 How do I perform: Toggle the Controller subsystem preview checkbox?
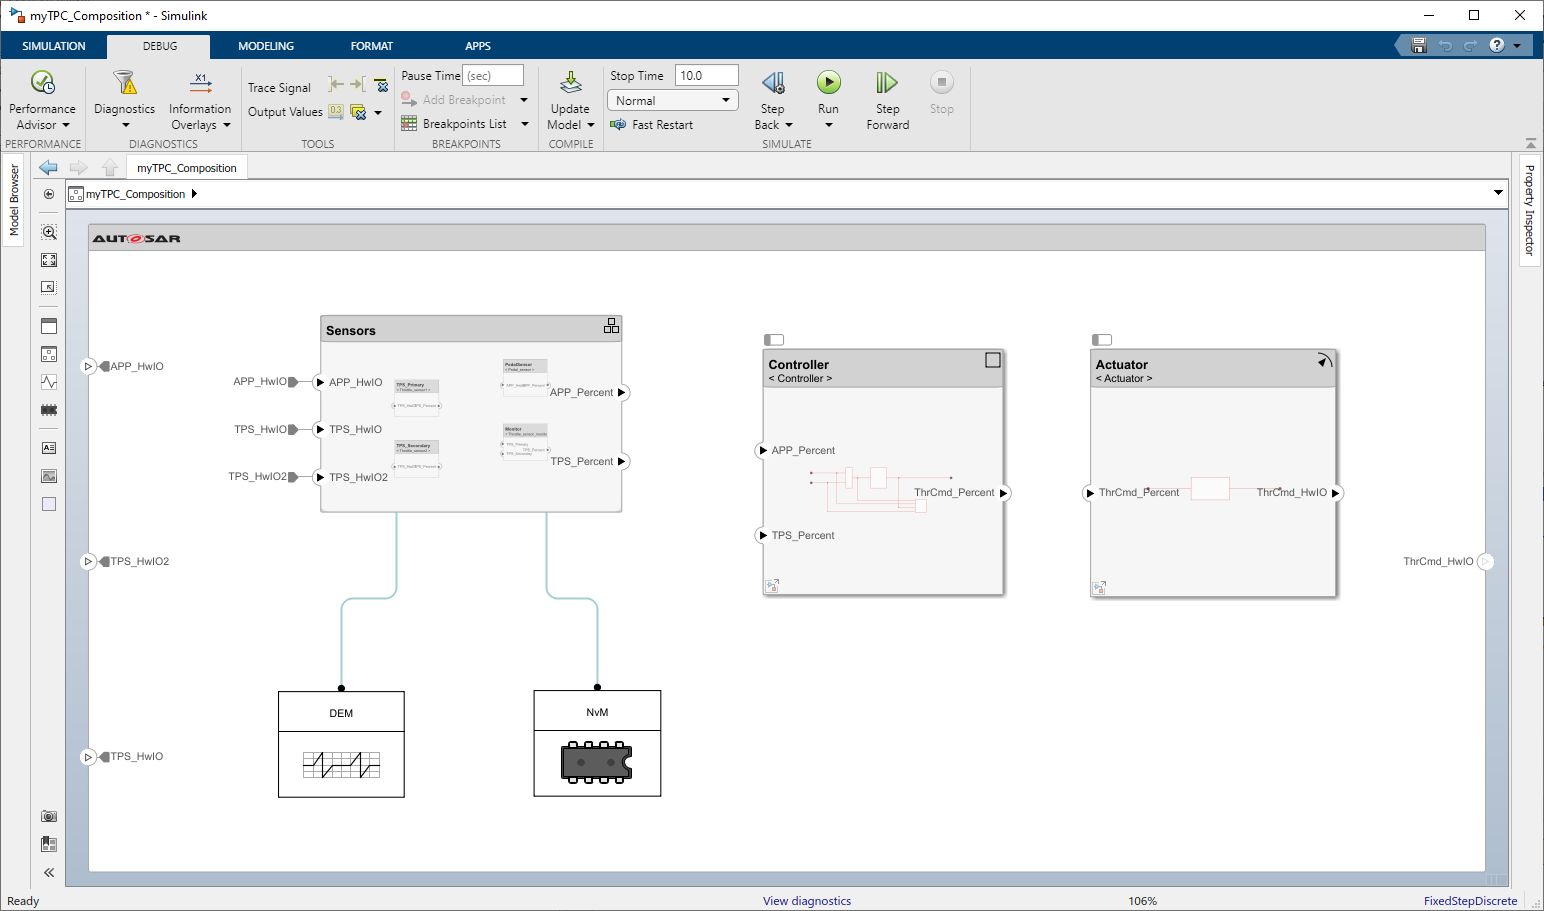[773, 340]
